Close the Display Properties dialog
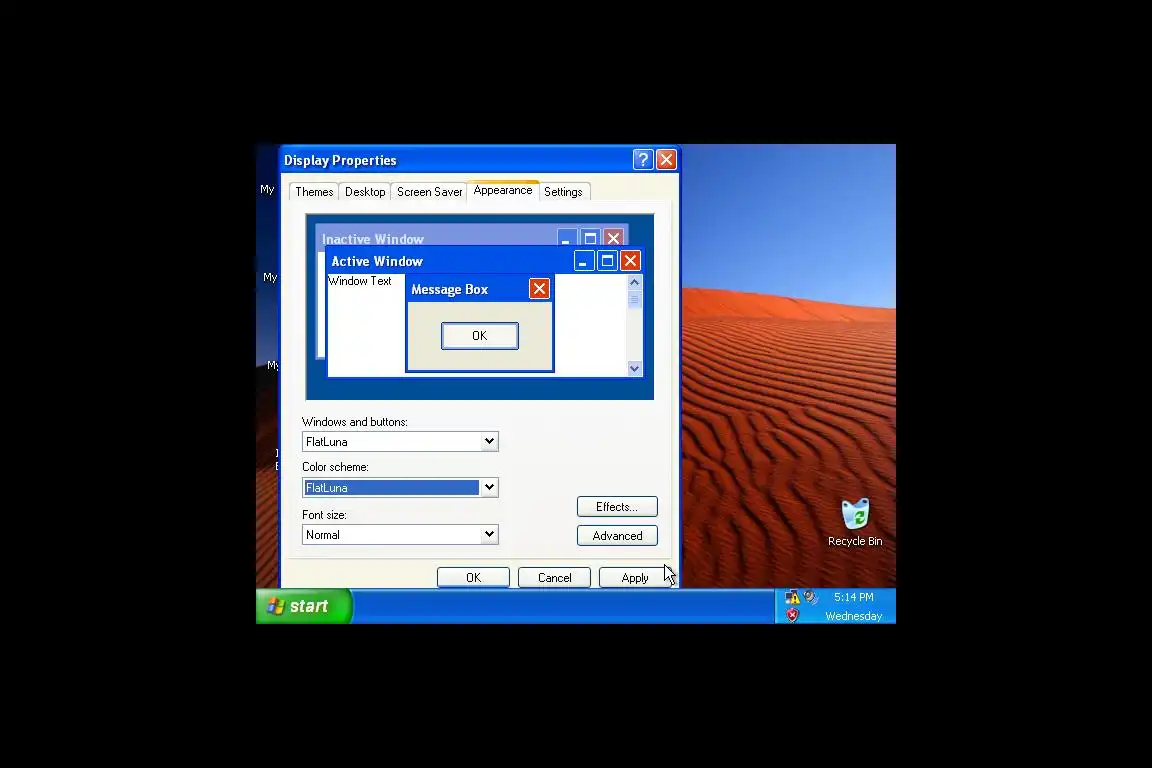The height and width of the screenshot is (768, 1152). tap(666, 159)
